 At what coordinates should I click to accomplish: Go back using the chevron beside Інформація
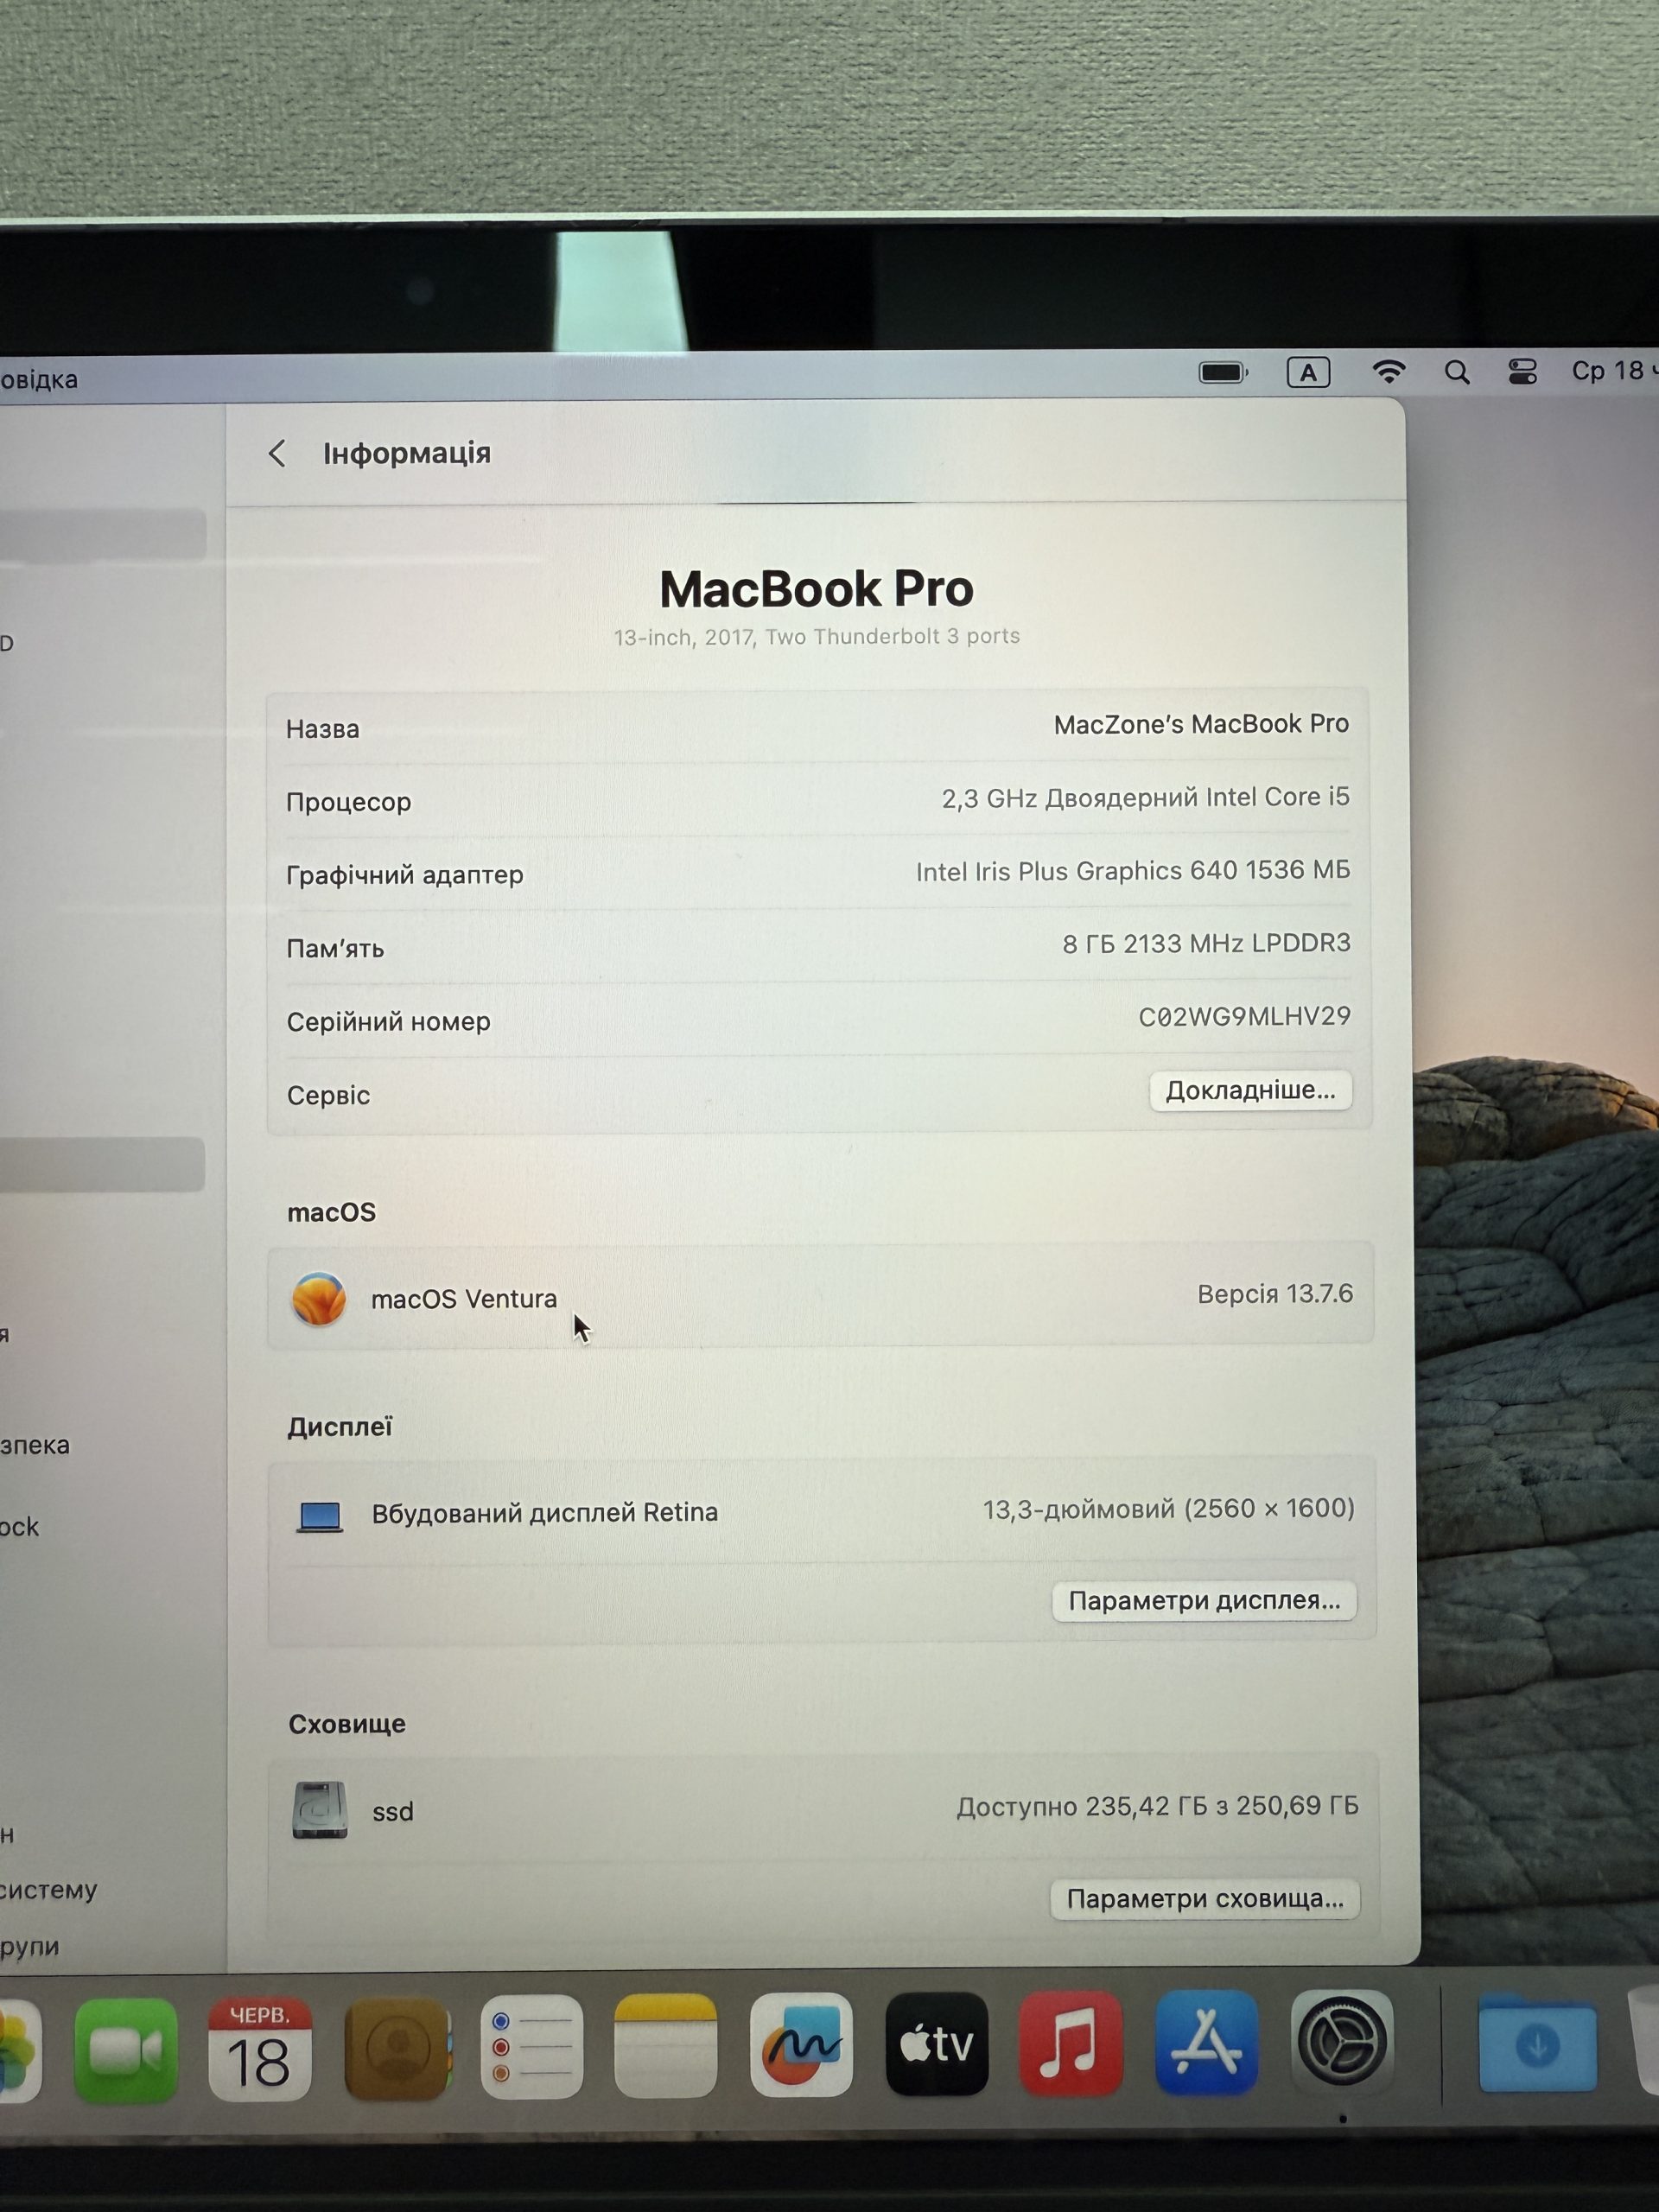pyautogui.click(x=277, y=454)
